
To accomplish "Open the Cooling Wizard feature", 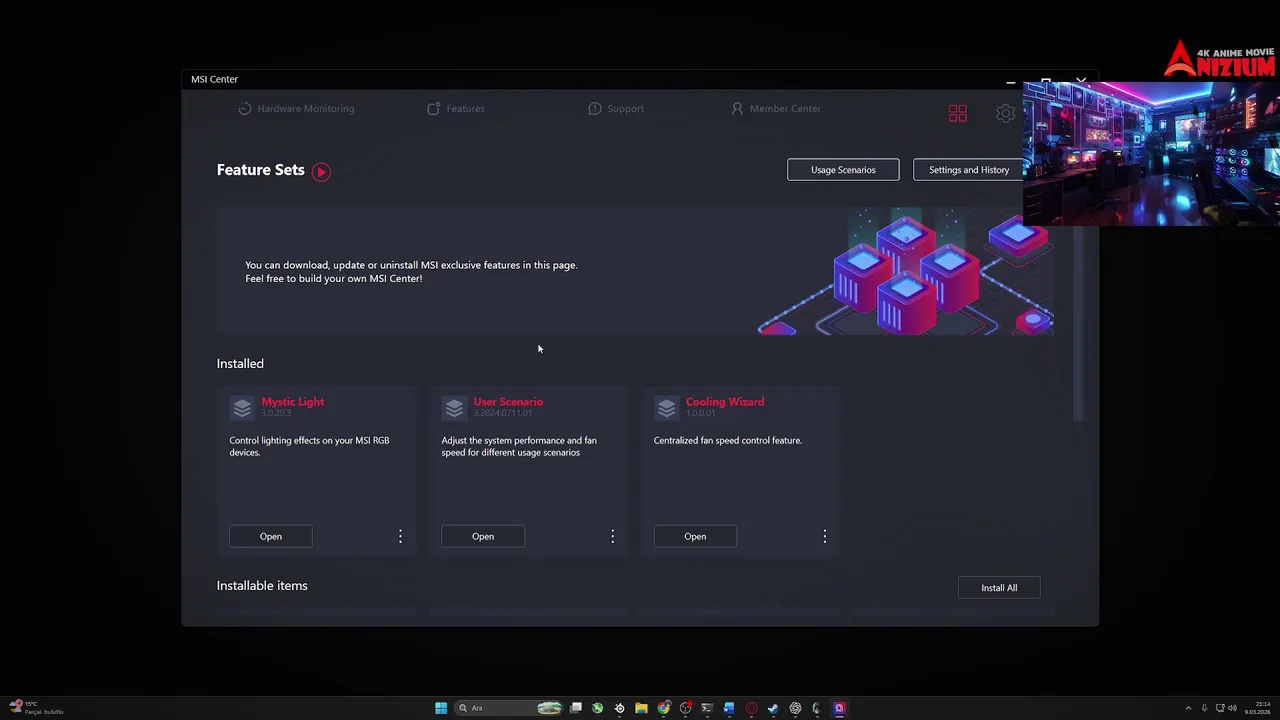I will [x=695, y=537].
